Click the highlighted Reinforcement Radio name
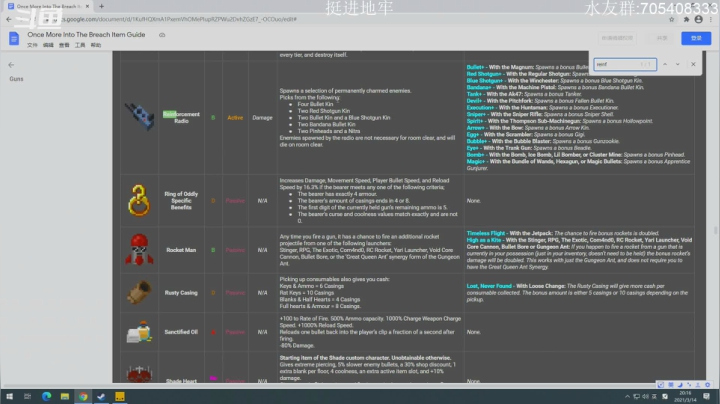720x404 pixels. coord(181,118)
